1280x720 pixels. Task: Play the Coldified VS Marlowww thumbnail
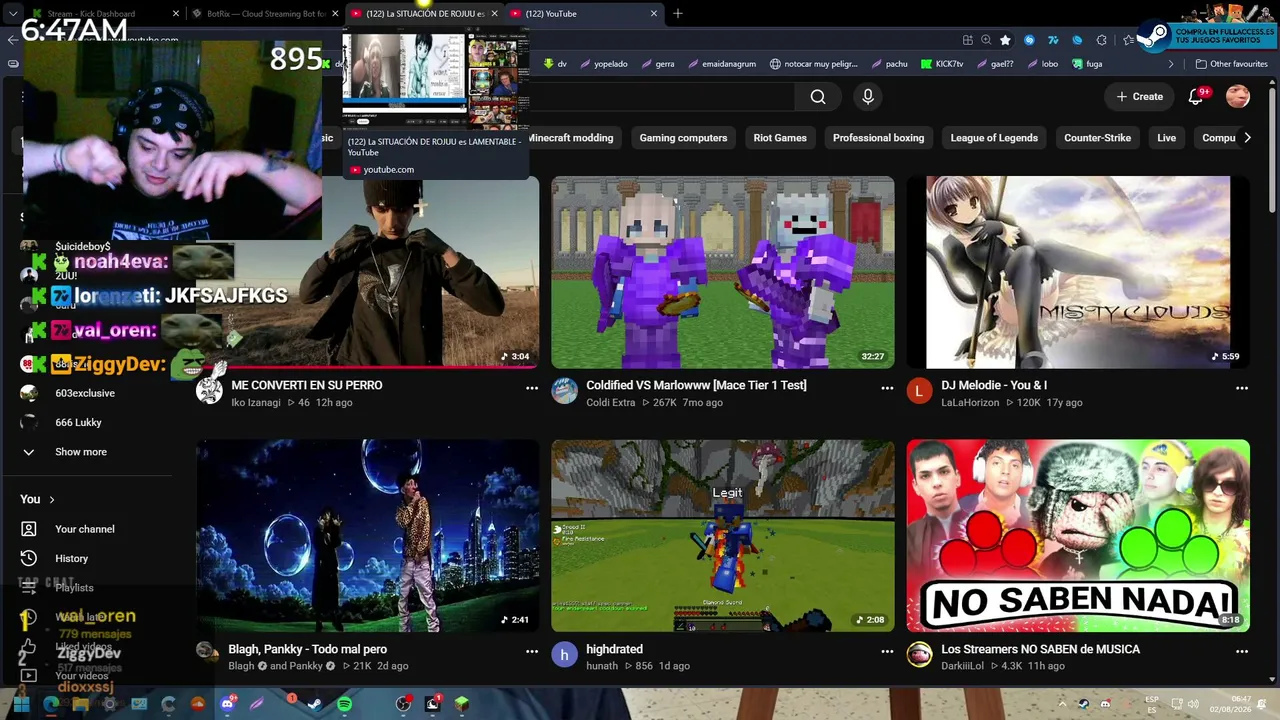point(723,272)
